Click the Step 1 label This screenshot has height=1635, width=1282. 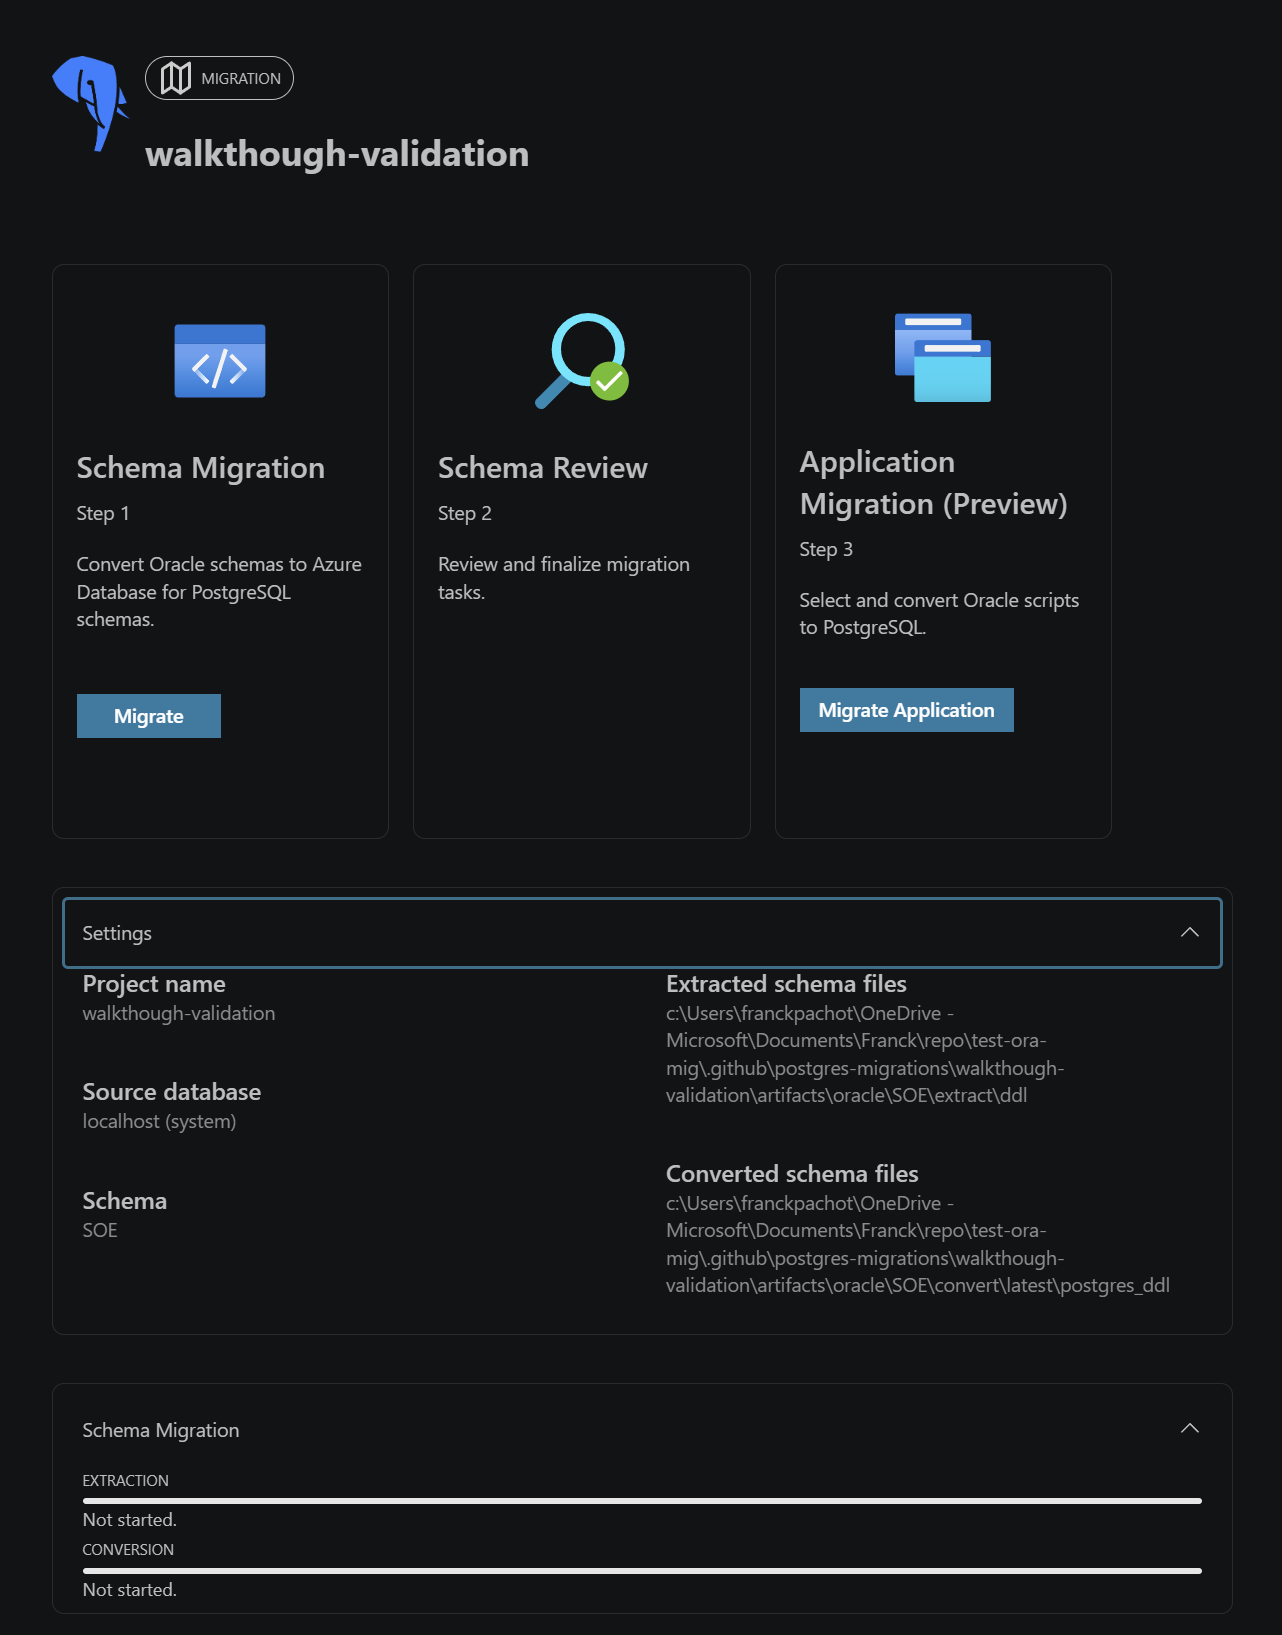pos(103,513)
